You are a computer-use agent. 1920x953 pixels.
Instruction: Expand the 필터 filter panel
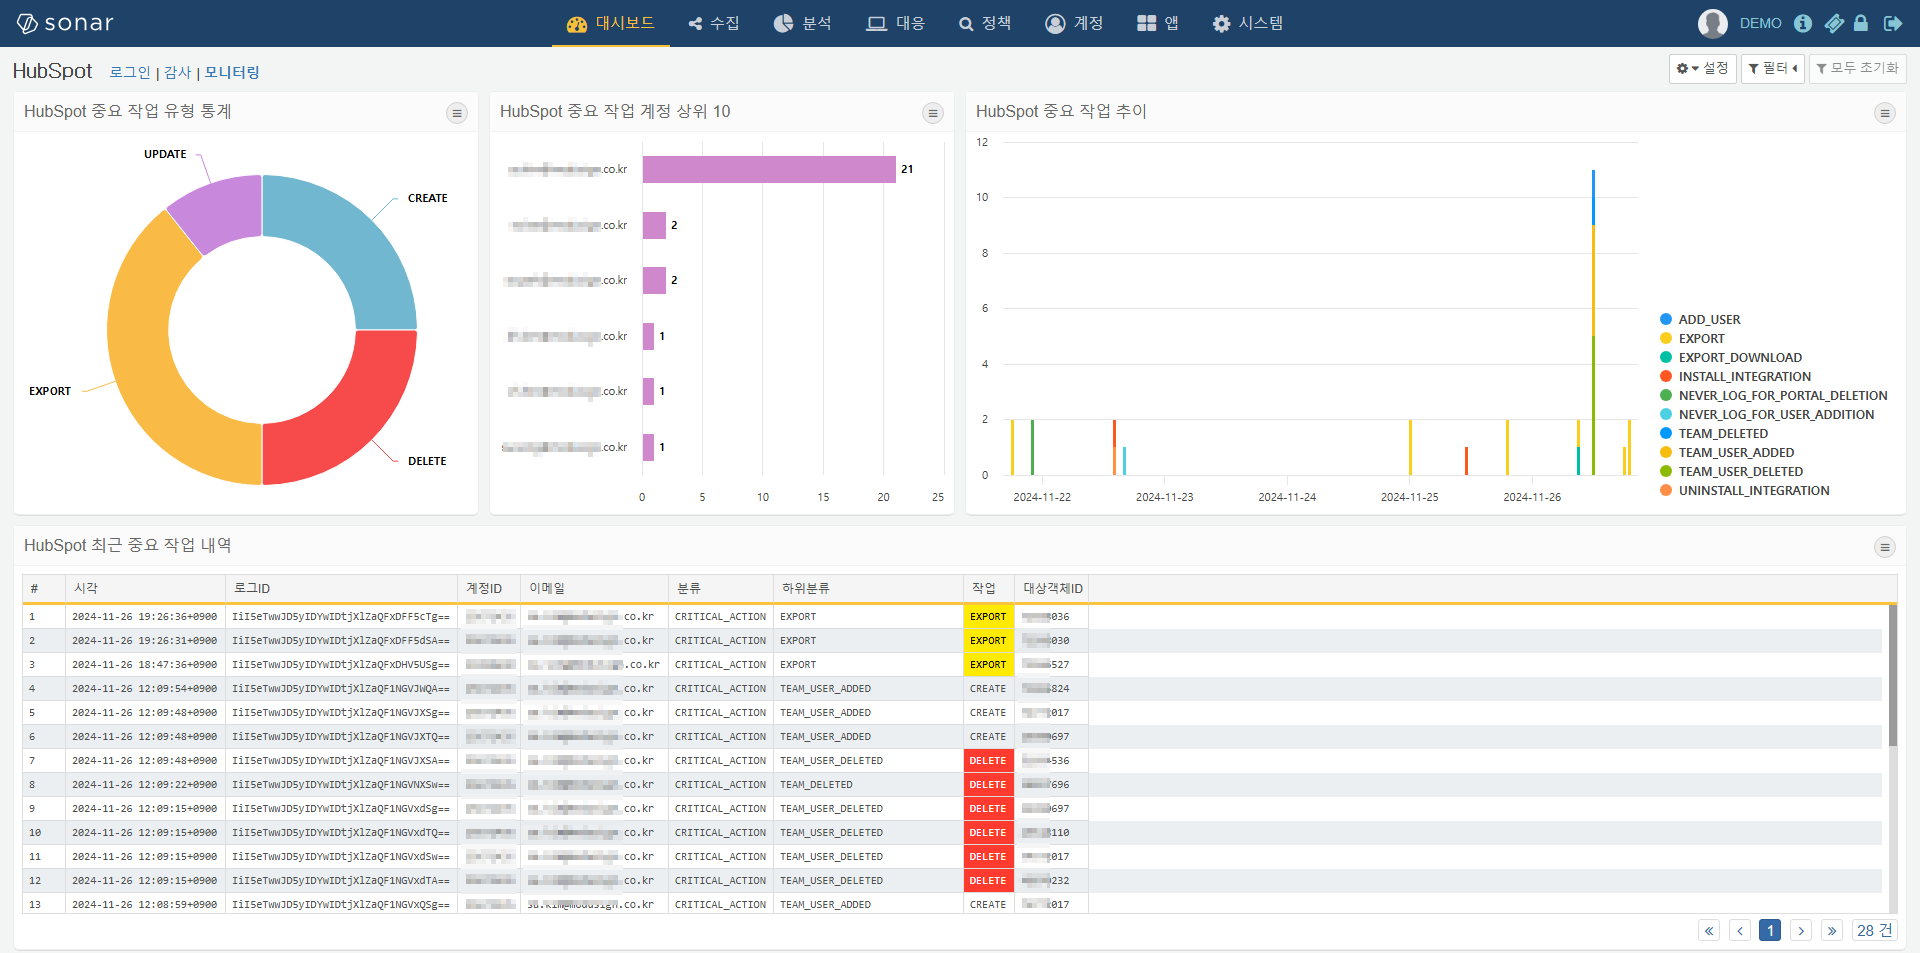click(1772, 68)
